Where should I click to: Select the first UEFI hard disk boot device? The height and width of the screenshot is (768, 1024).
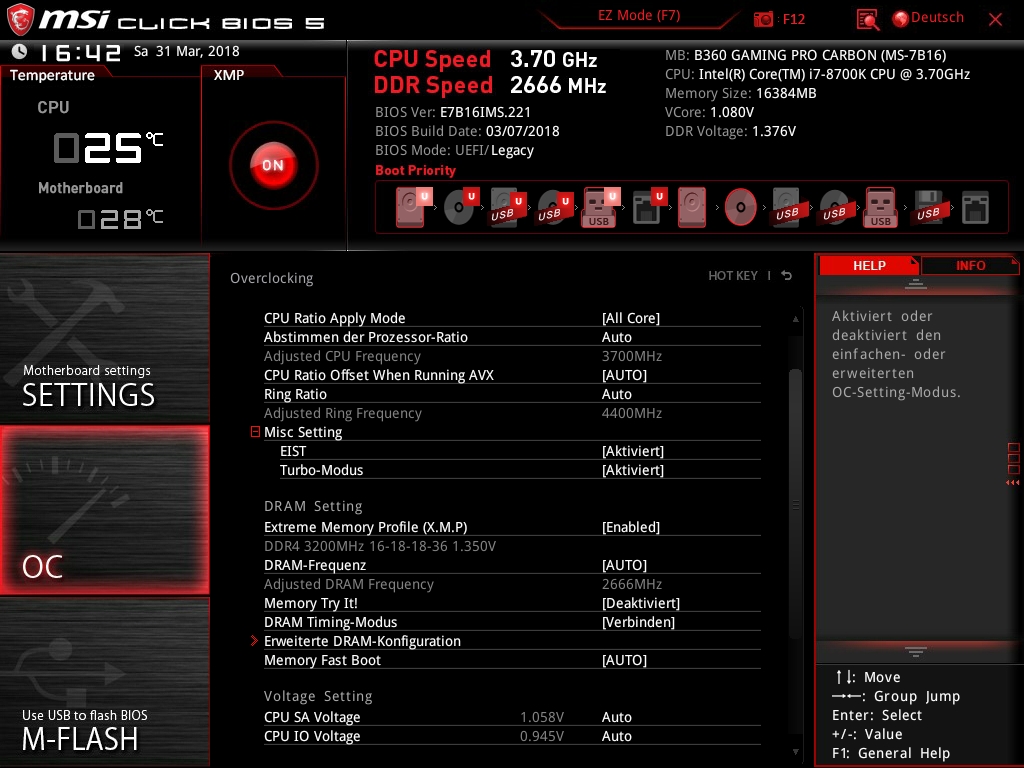click(413, 207)
